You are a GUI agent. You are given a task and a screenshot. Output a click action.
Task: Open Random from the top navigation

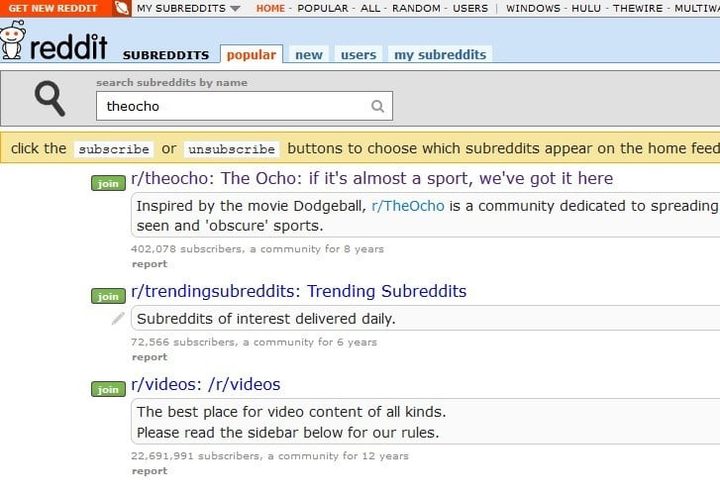[x=416, y=8]
